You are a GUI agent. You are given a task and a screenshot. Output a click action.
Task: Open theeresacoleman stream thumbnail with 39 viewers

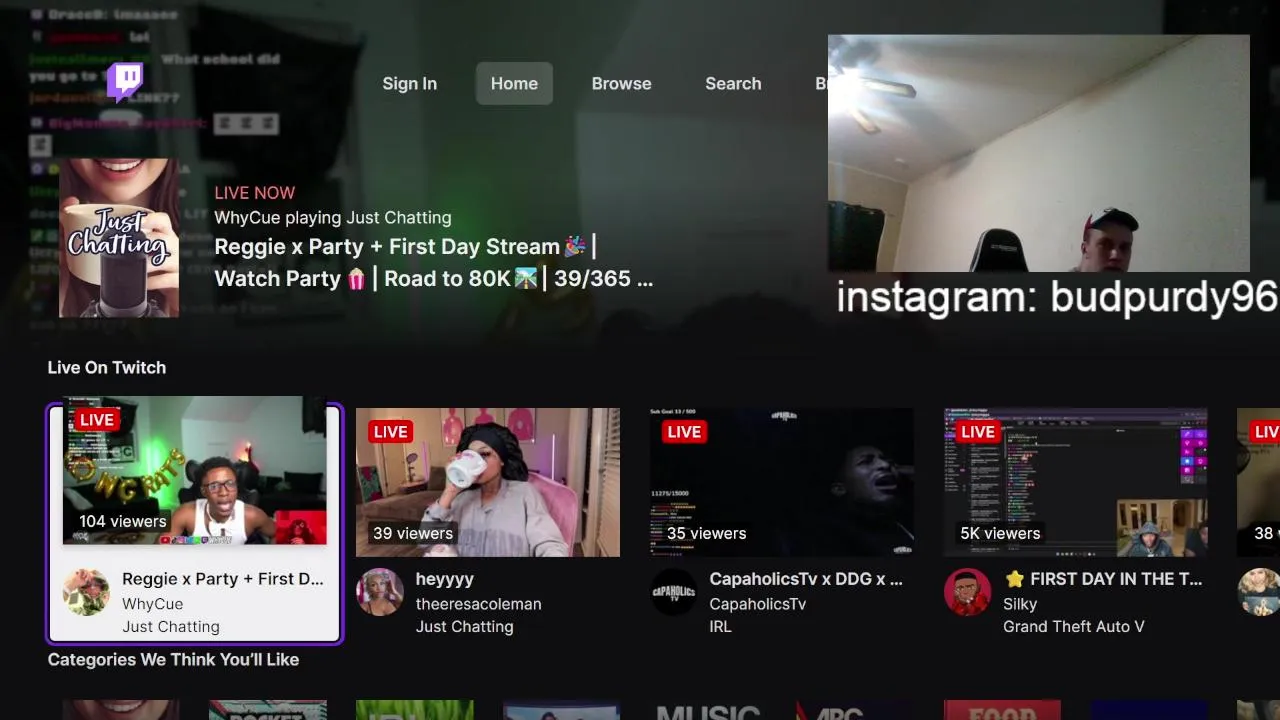(488, 482)
